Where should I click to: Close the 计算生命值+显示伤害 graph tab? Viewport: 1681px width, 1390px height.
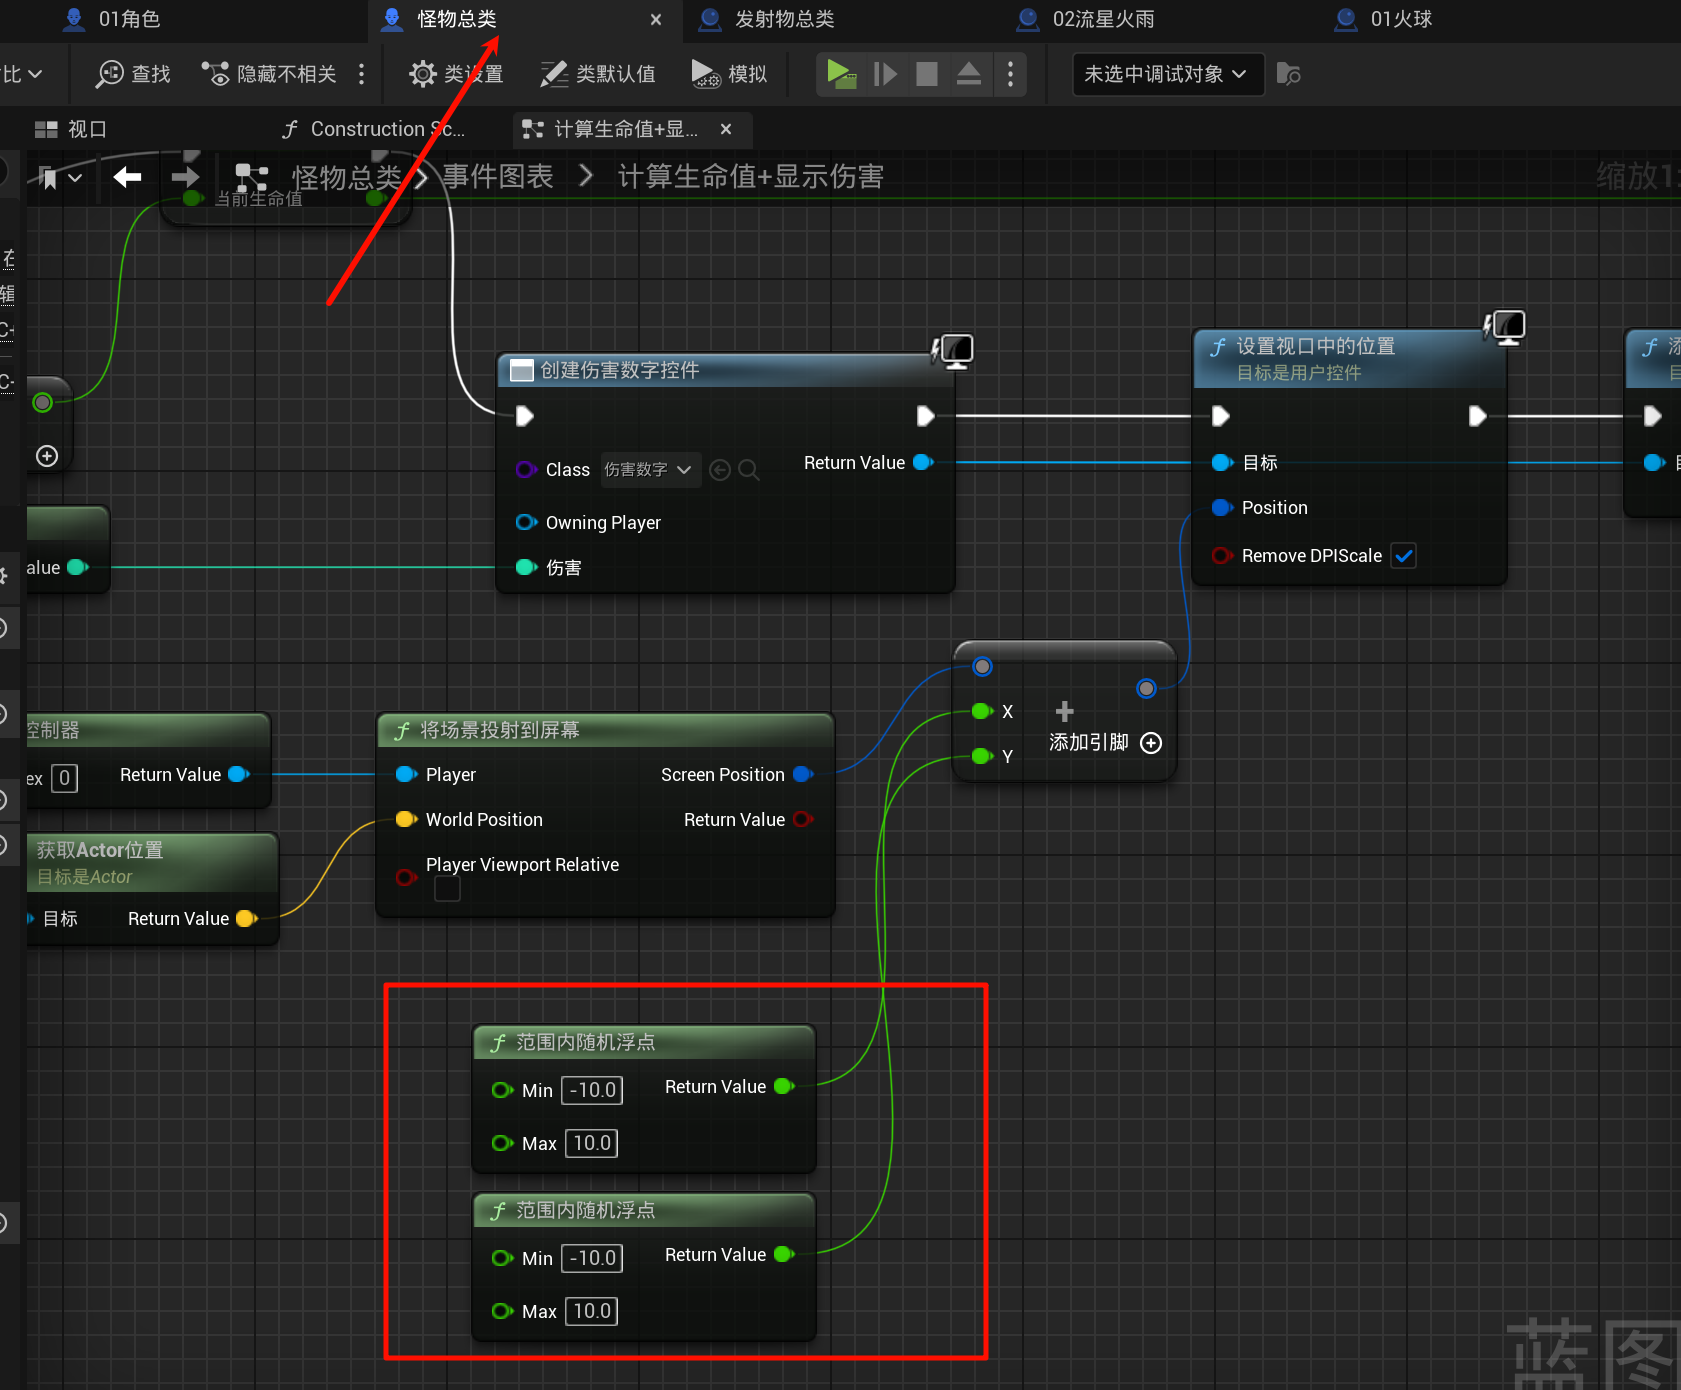tap(726, 129)
